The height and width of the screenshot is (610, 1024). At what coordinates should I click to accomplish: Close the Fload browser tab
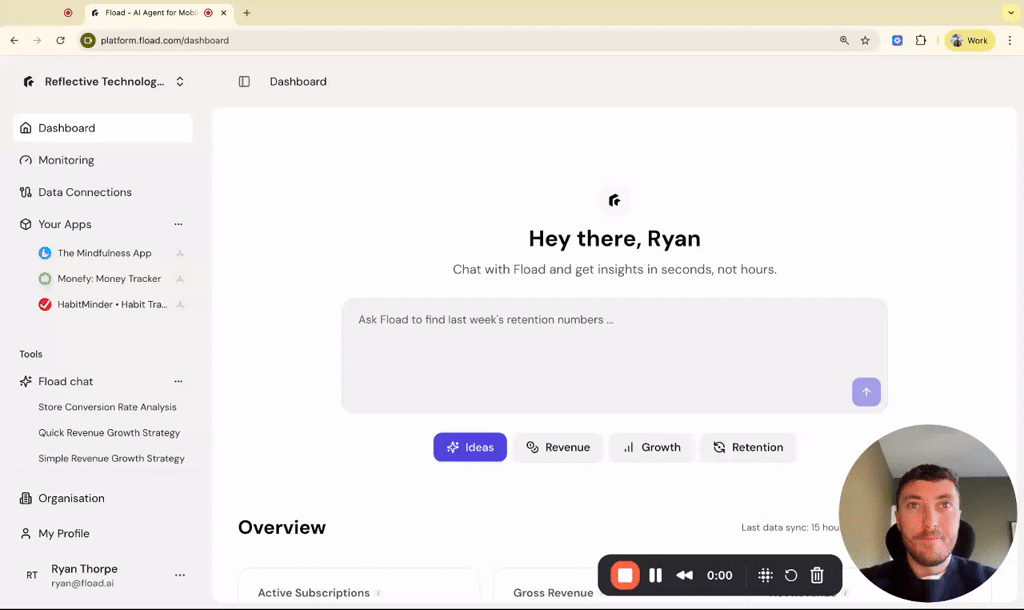[x=223, y=13]
